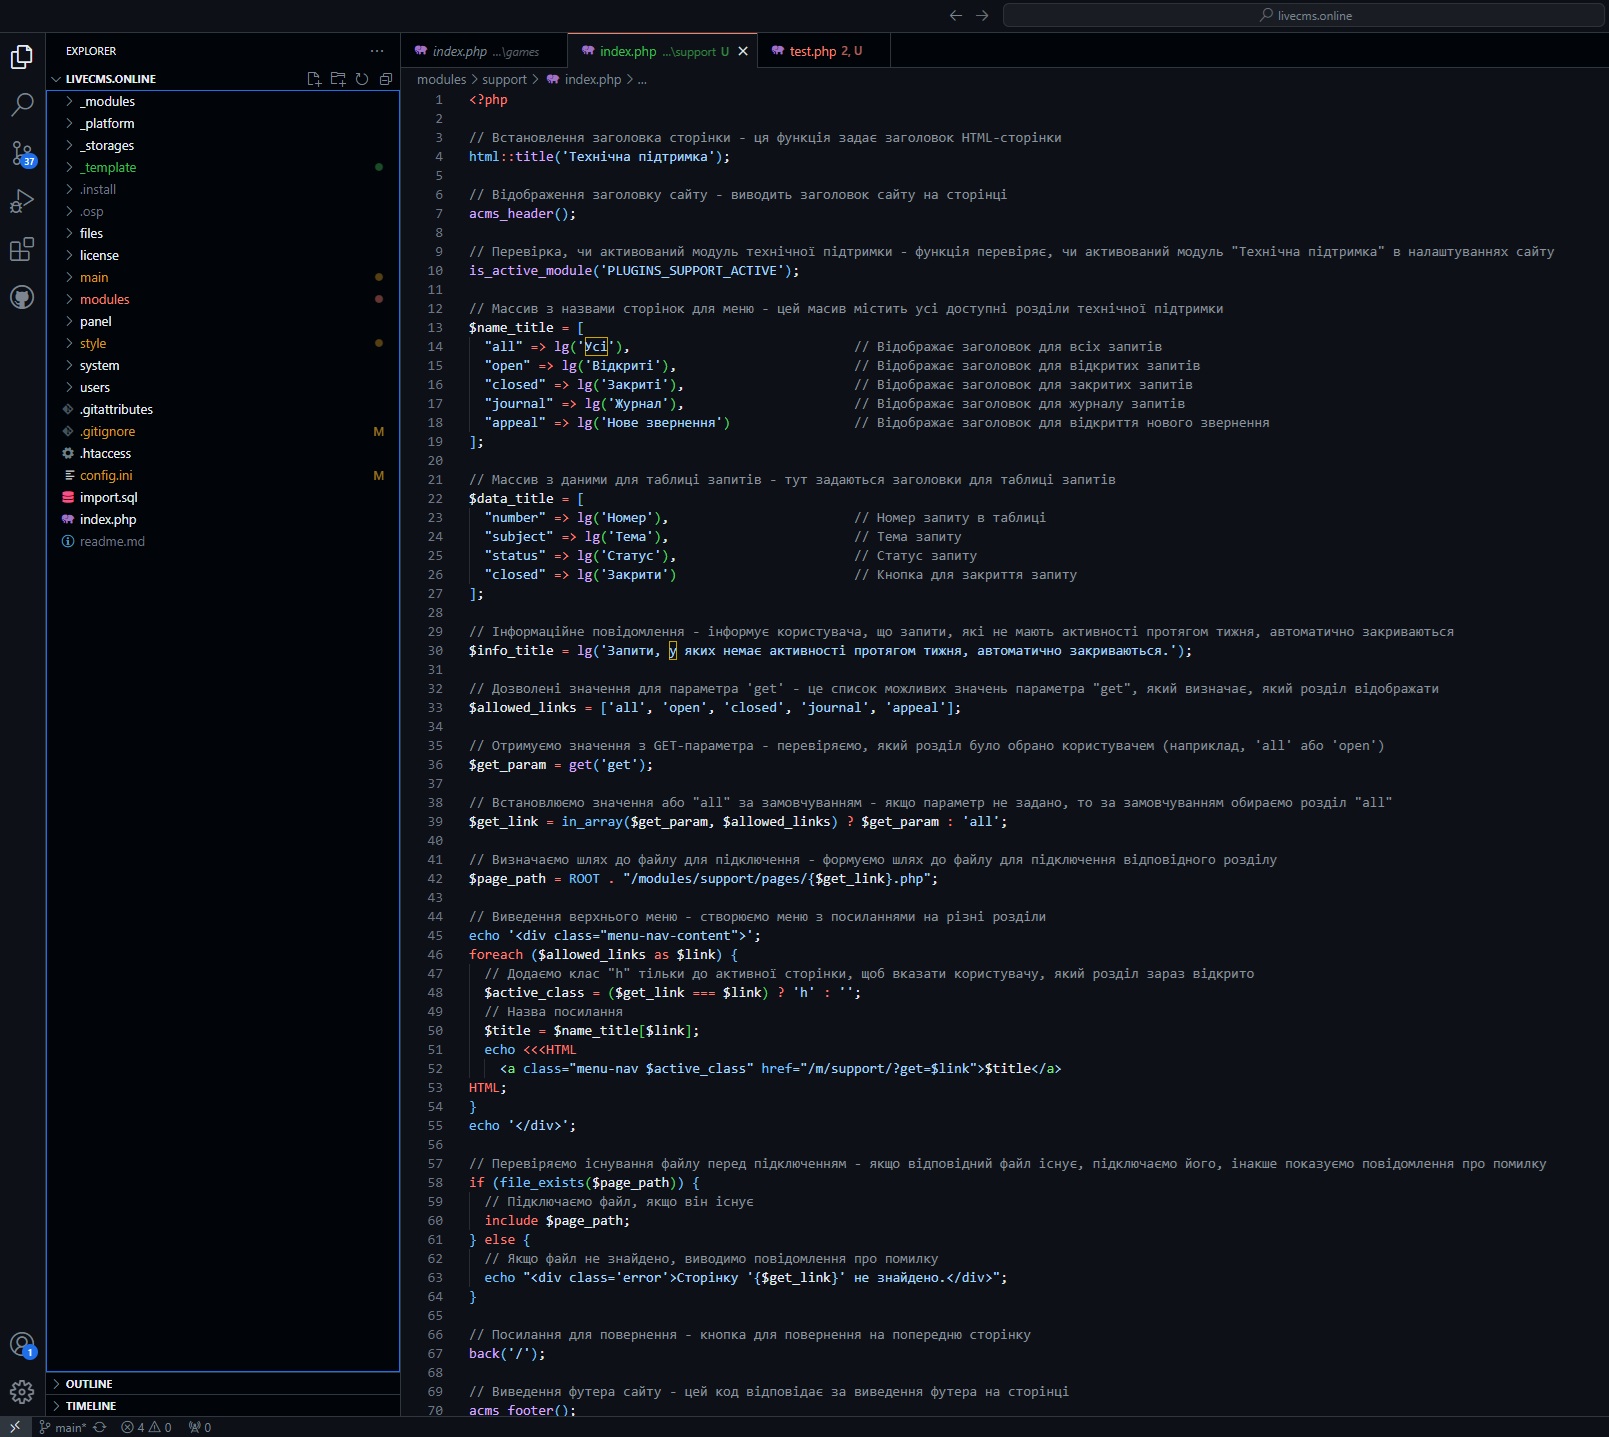The height and width of the screenshot is (1437, 1609).
Task: Close the index.php support tab
Action: pyautogui.click(x=743, y=51)
